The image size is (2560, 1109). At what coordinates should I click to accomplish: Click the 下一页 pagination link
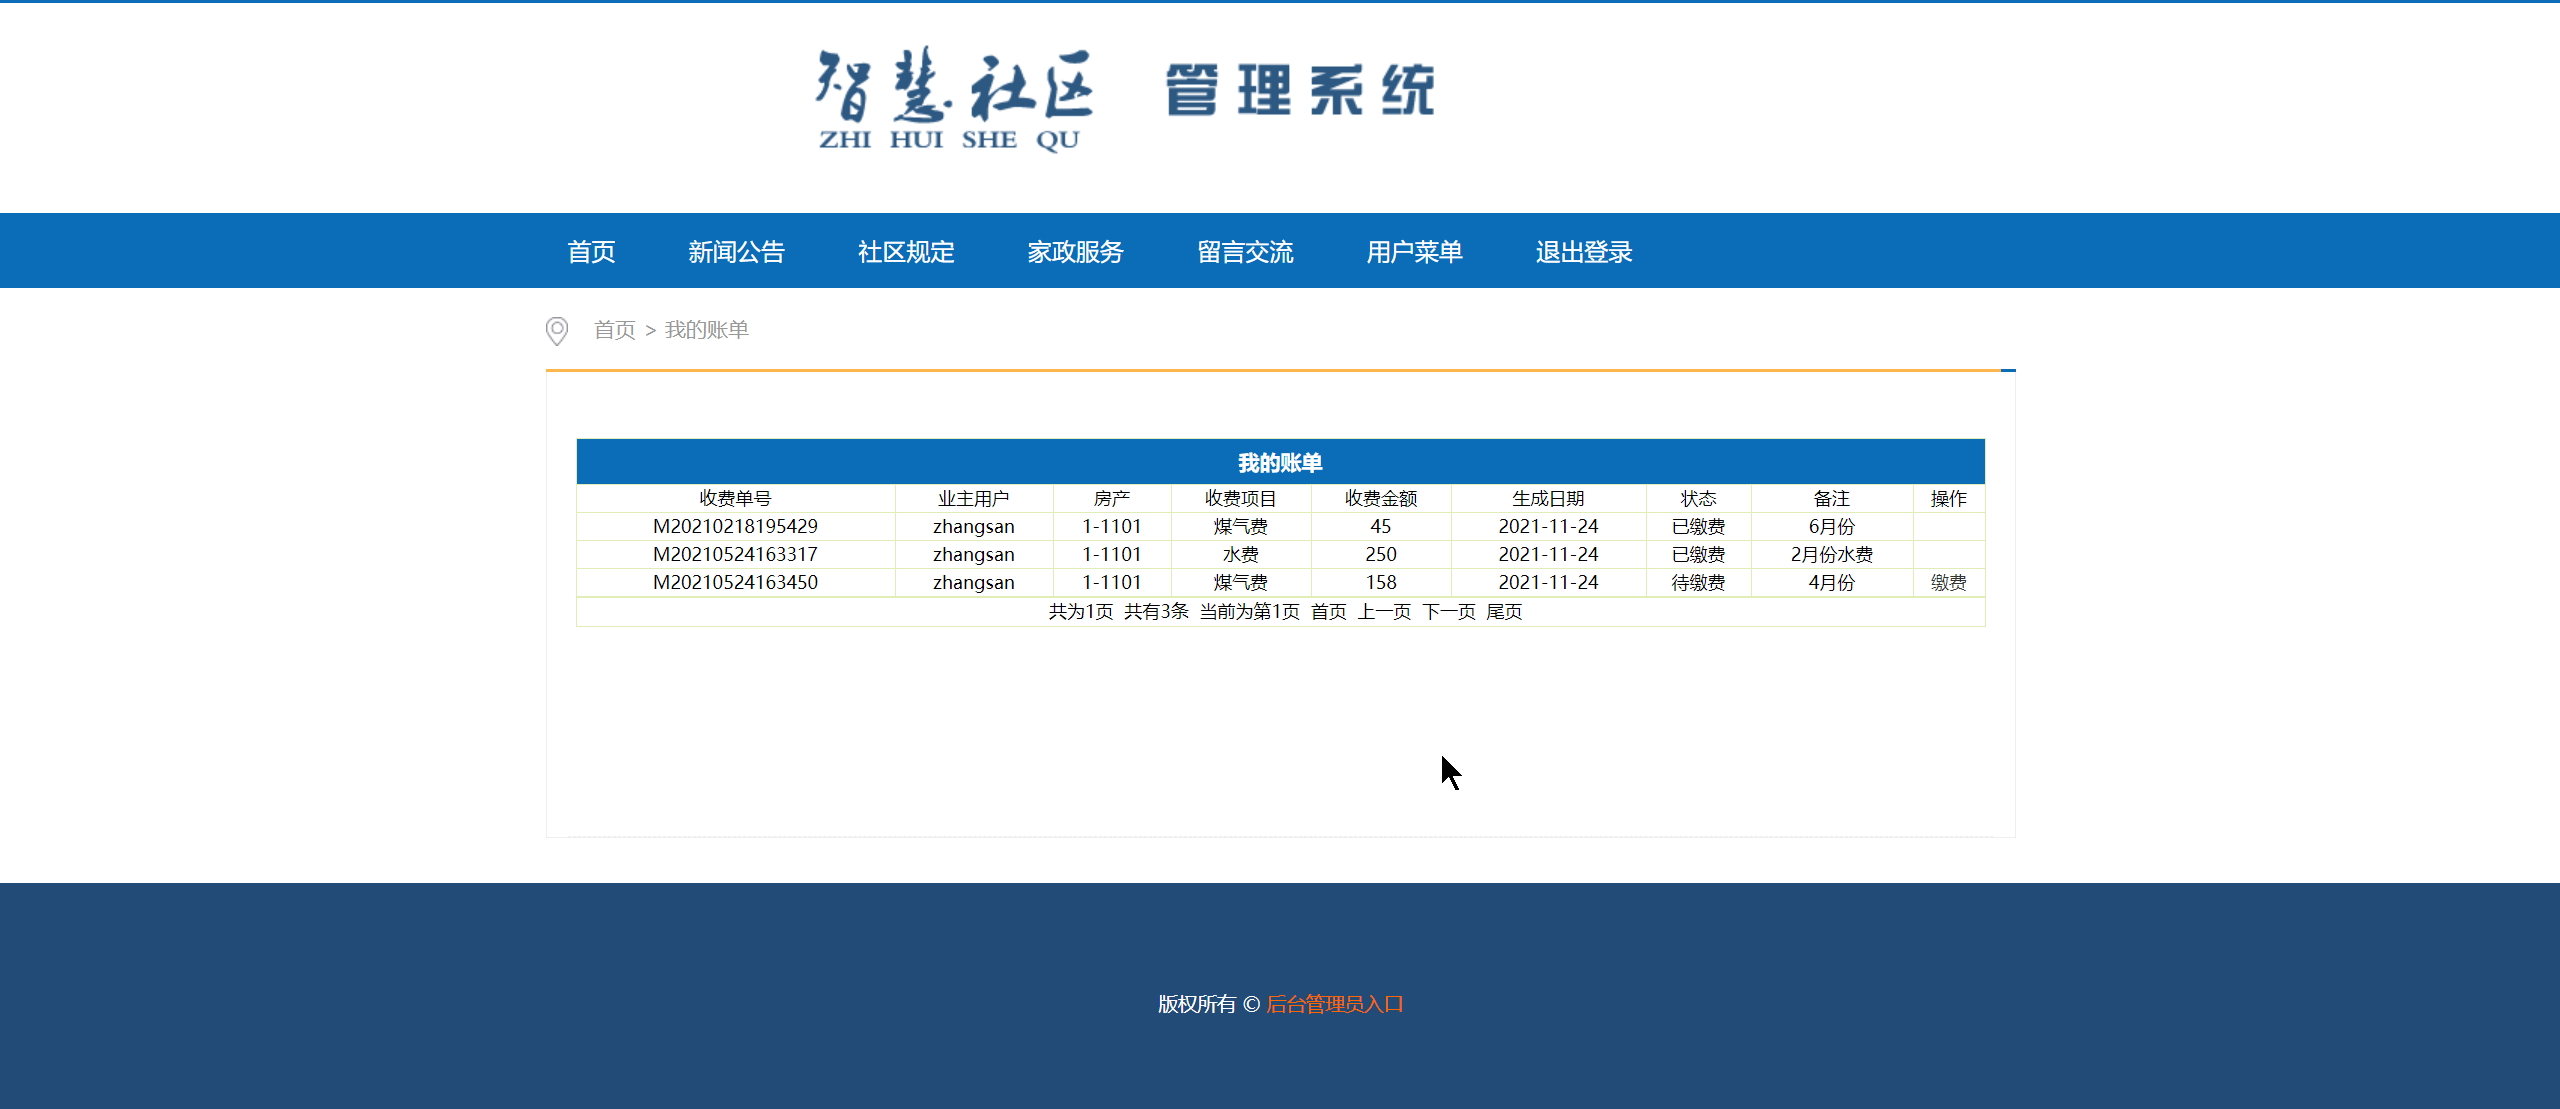pyautogui.click(x=1449, y=612)
